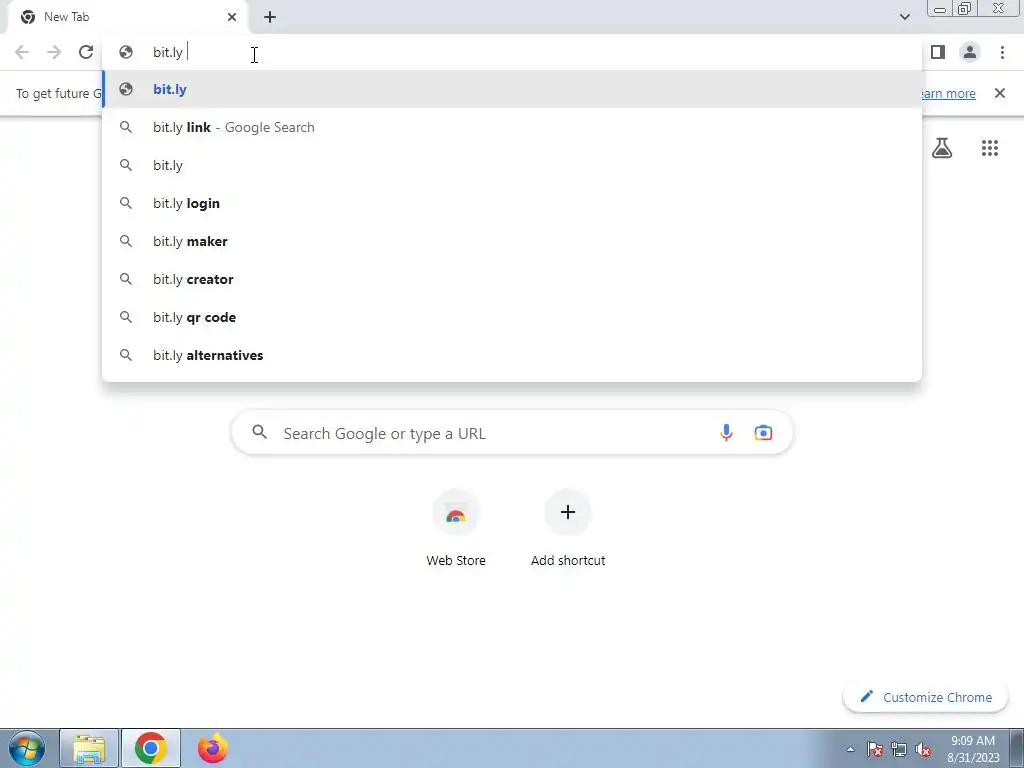Screen dimensions: 1024x768
Task: Choose the 'bit.ly creator' suggestion
Action: point(512,279)
